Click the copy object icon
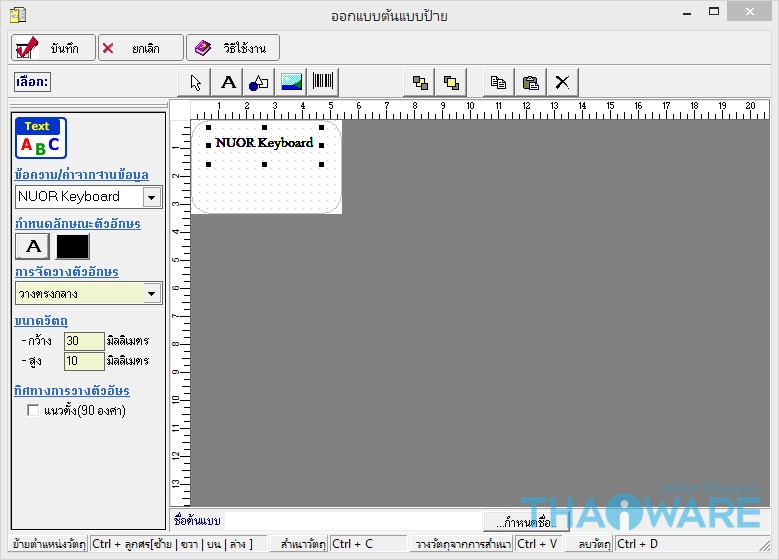The height and width of the screenshot is (560, 779). pyautogui.click(x=498, y=82)
